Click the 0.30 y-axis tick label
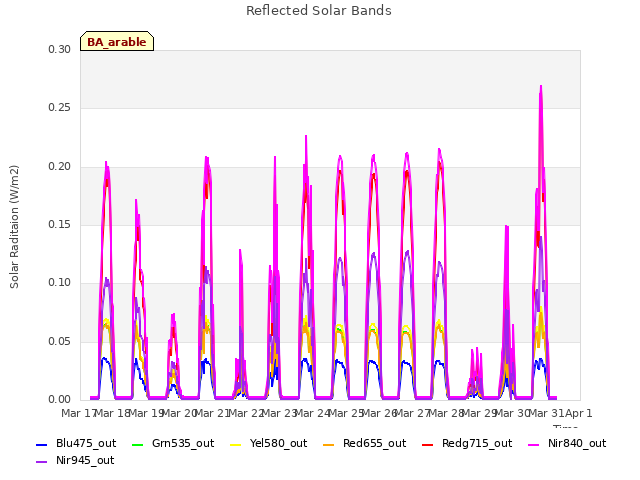 coord(59,49)
